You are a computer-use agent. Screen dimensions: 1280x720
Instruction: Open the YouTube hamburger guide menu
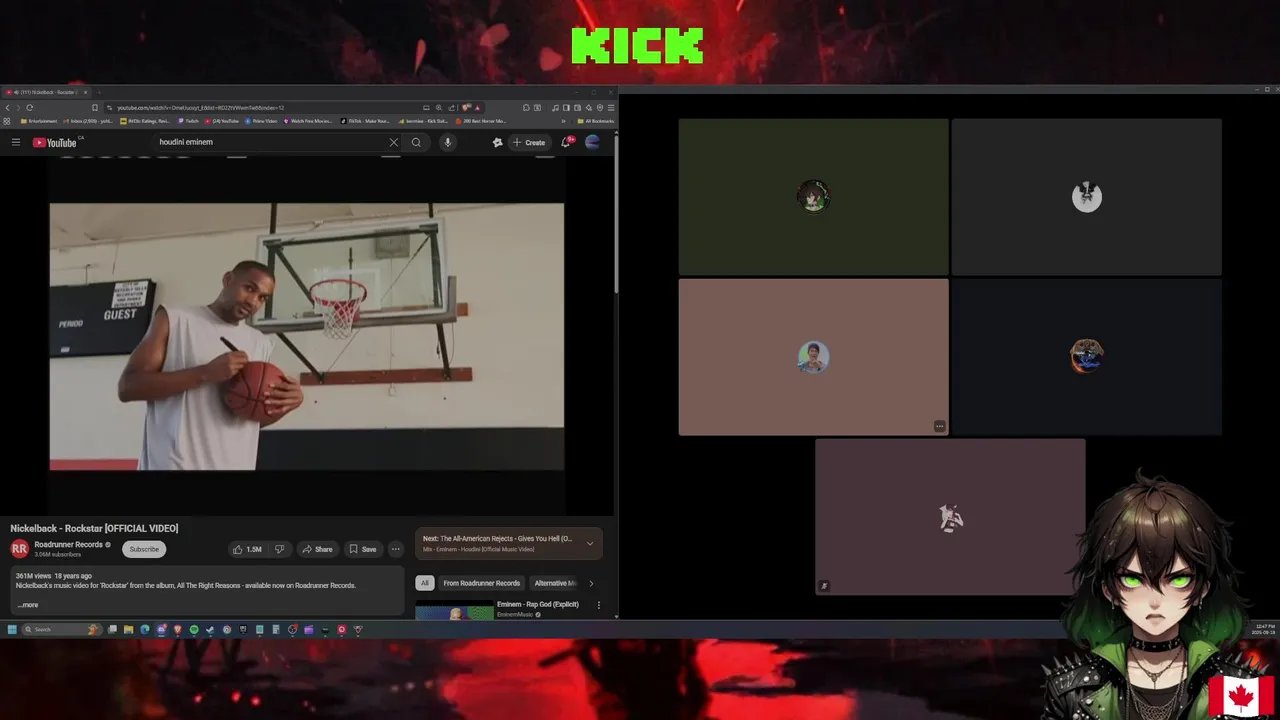click(x=16, y=142)
